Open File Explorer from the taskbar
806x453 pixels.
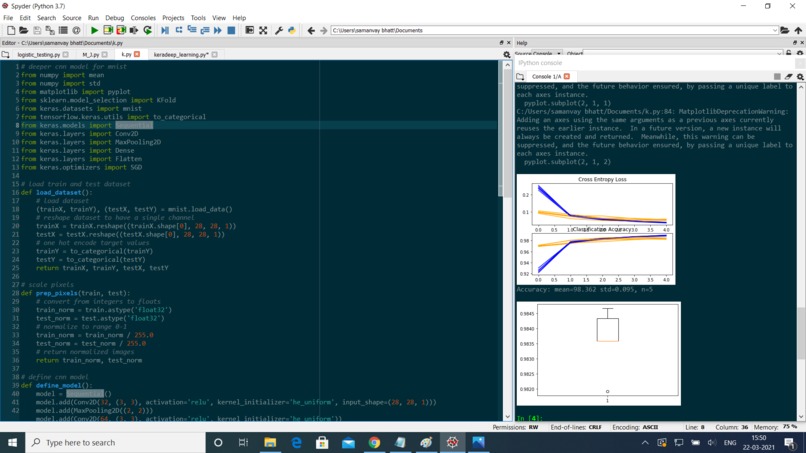coord(270,442)
